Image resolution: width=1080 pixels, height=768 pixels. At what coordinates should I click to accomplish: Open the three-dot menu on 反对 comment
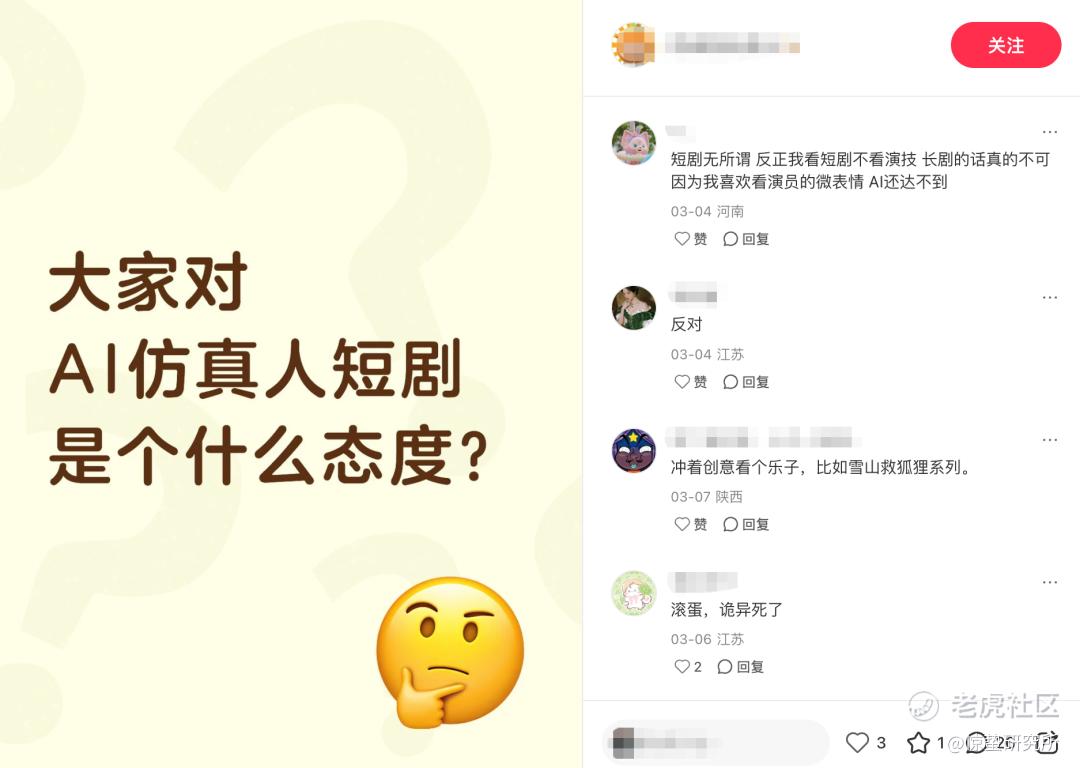(x=1050, y=297)
